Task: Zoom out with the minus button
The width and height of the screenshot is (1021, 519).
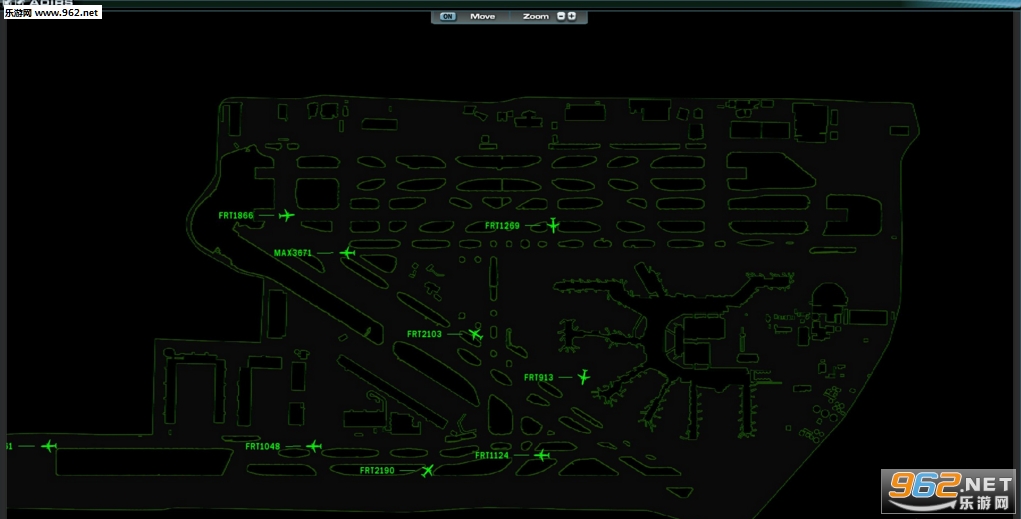Action: pos(560,16)
